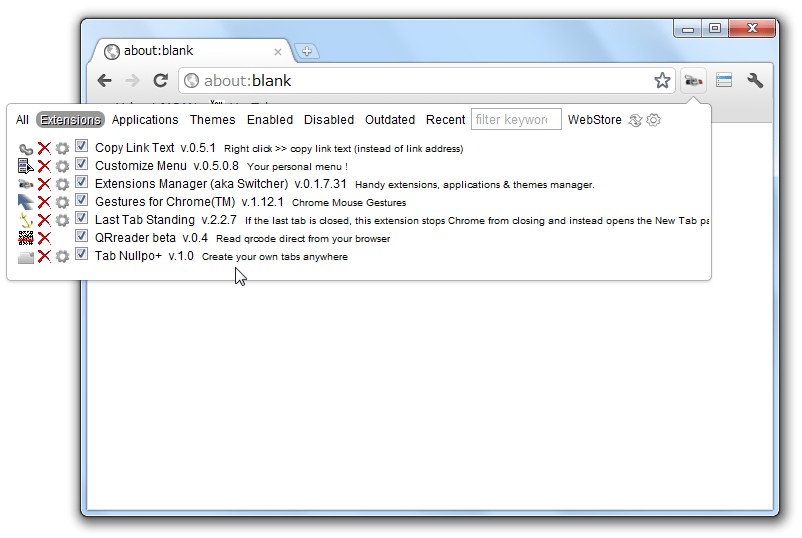Click Last Tab Standing anchor icon

click(26, 220)
